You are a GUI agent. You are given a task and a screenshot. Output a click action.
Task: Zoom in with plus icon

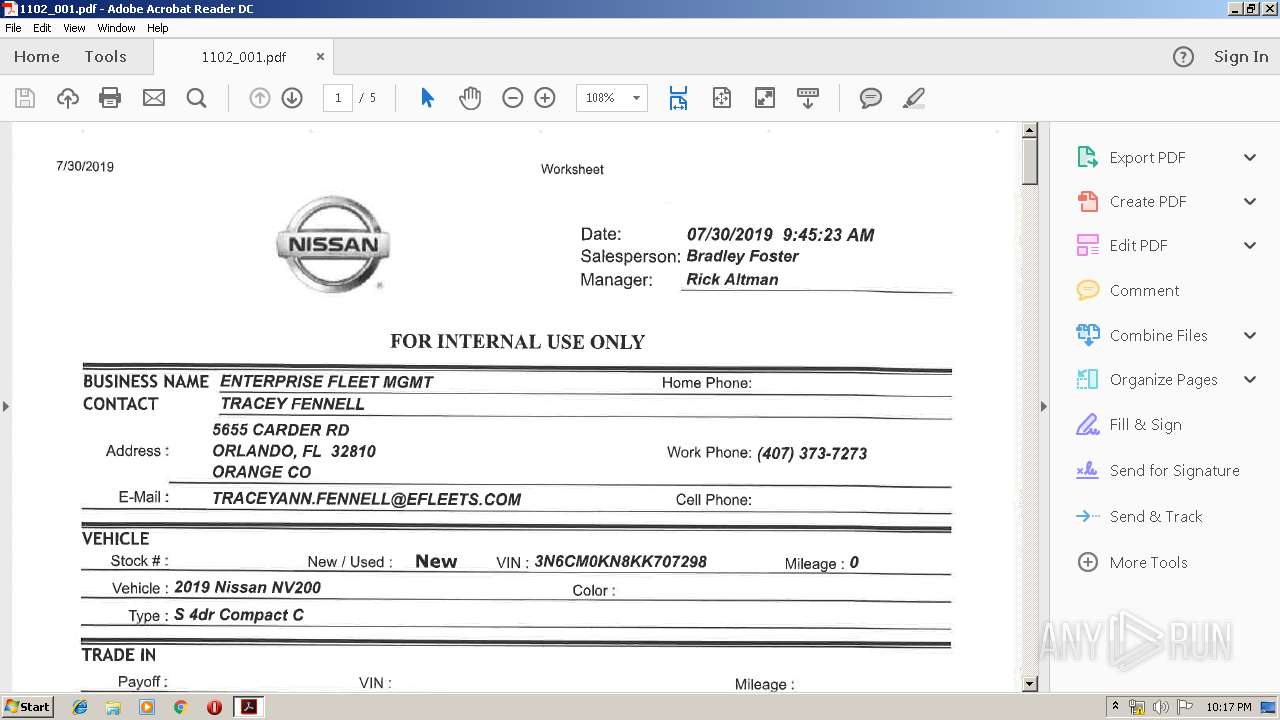point(545,98)
